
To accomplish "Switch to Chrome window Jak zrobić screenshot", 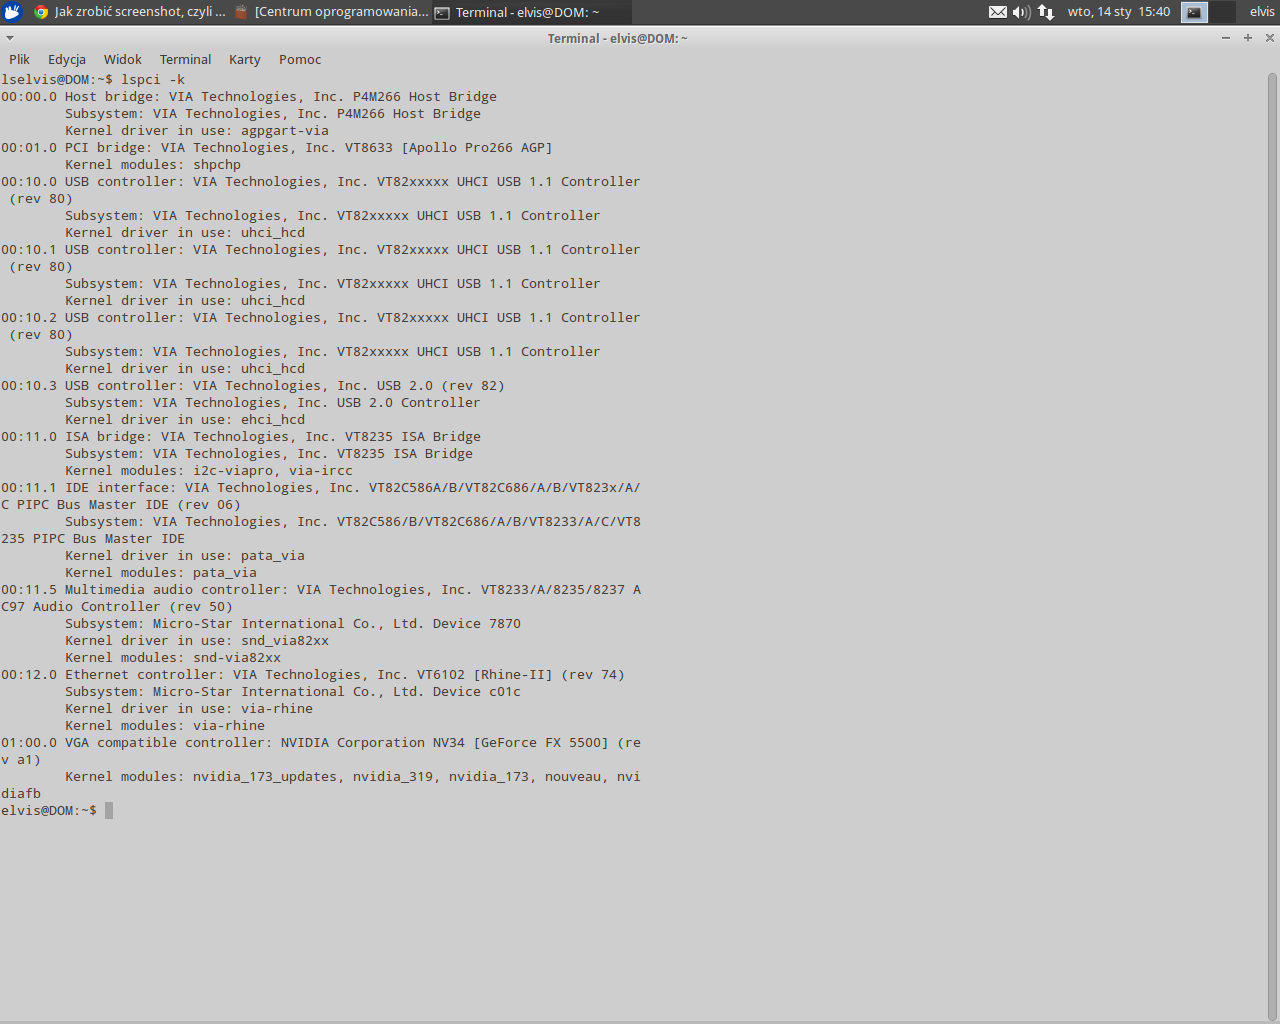I will (129, 12).
